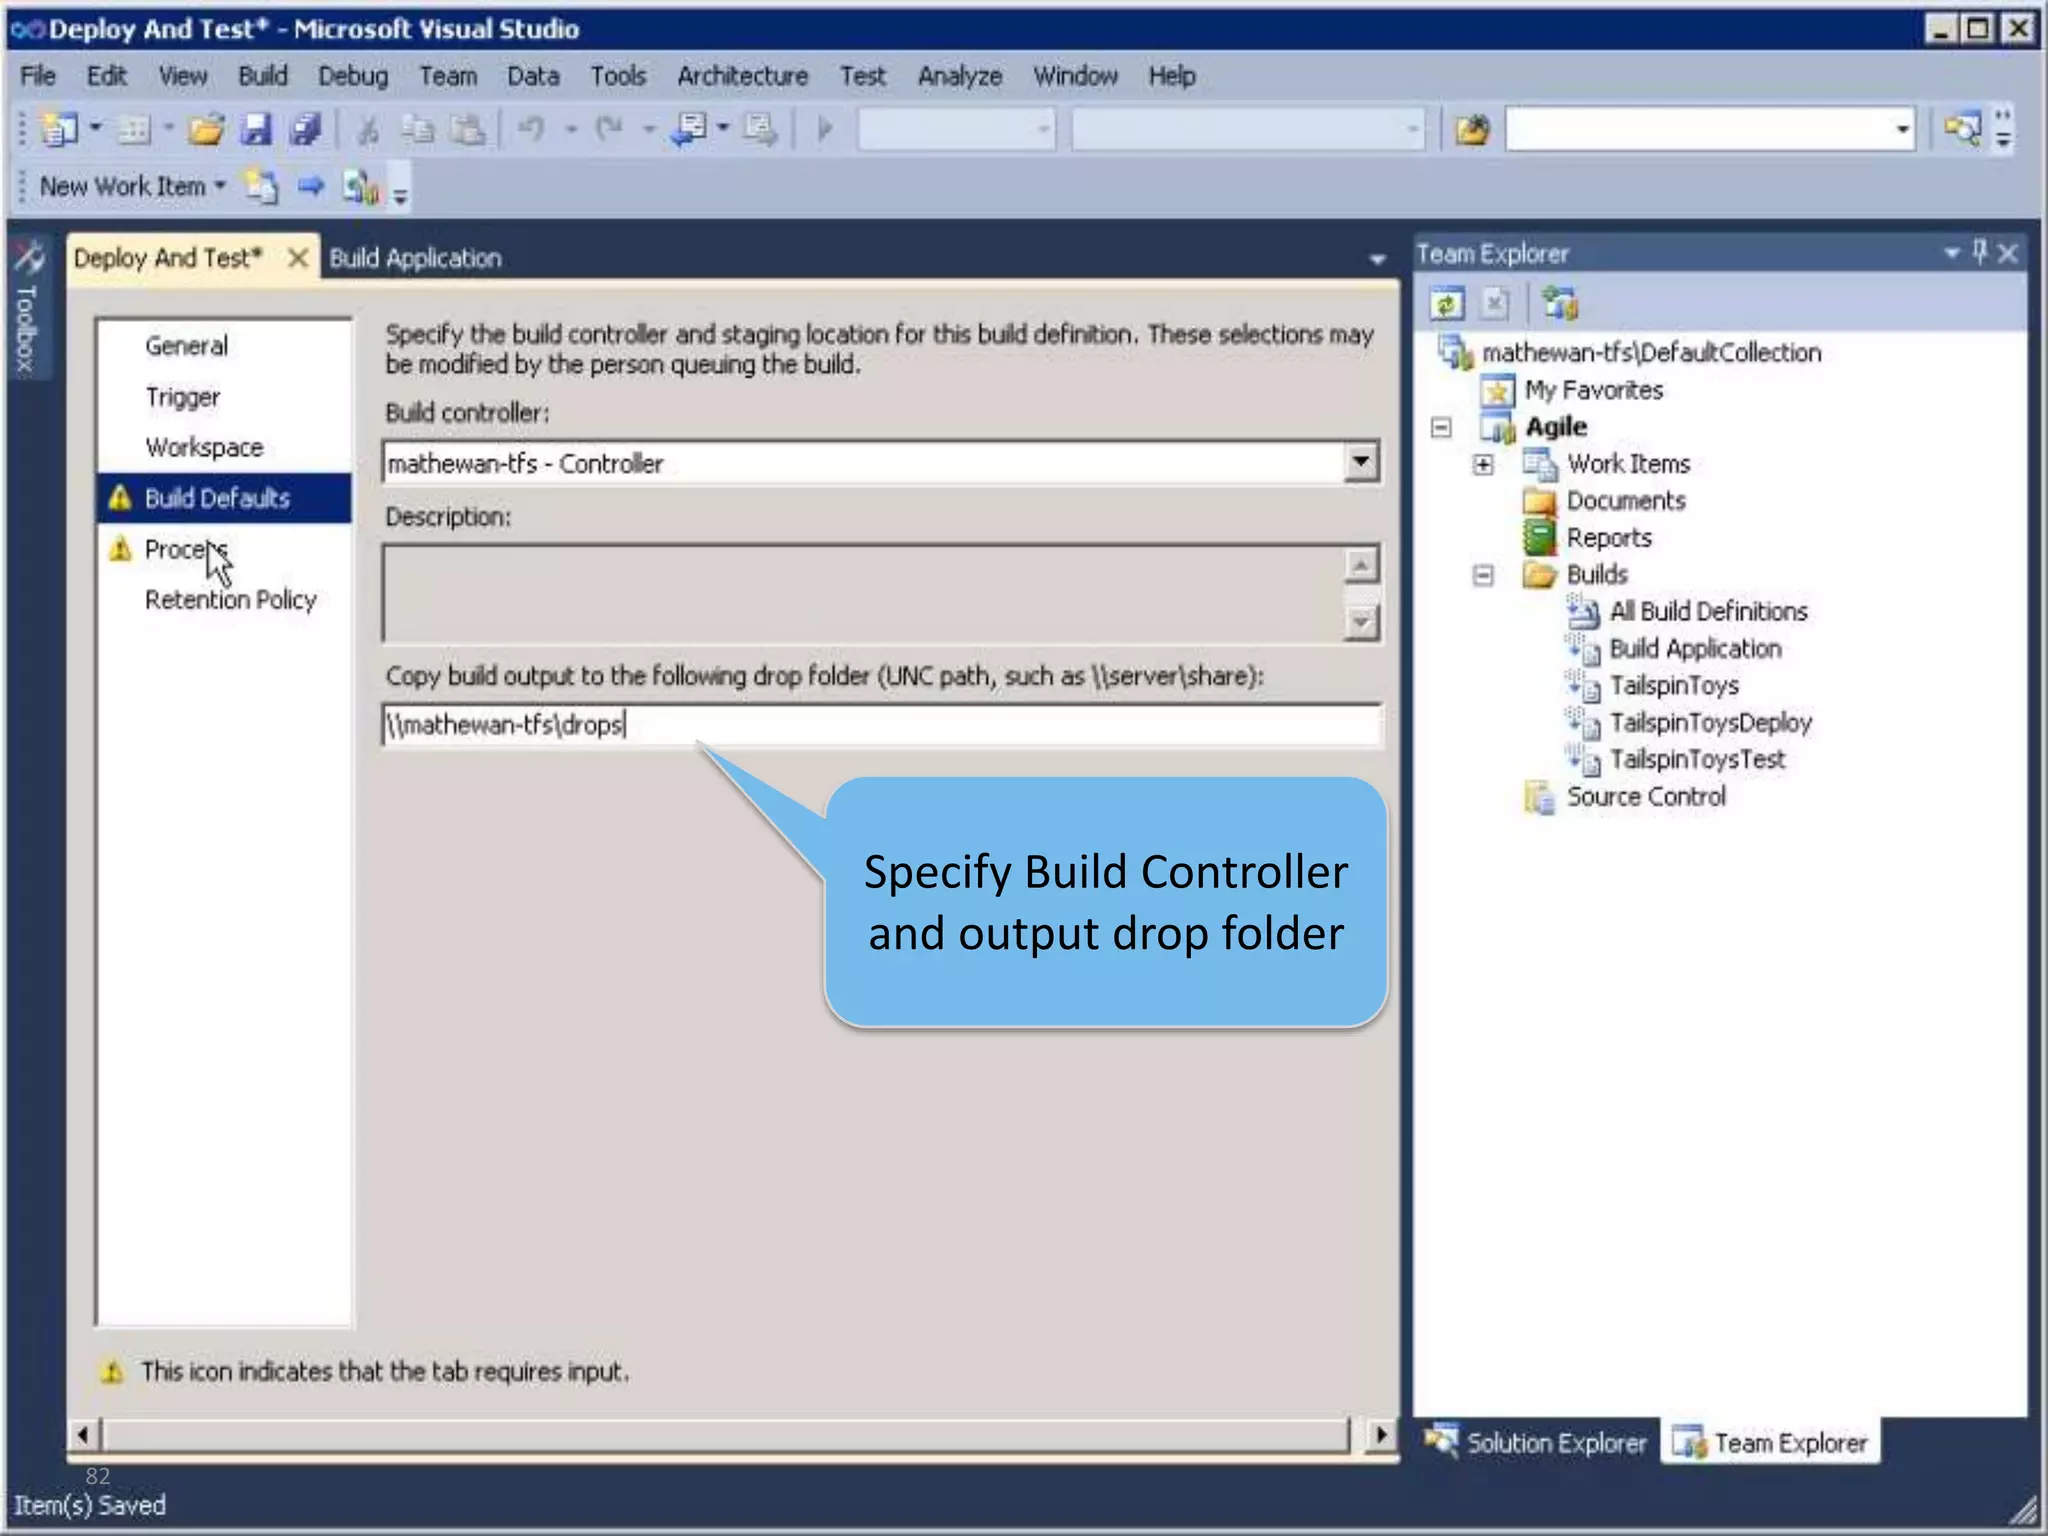Click the drop folder path field

tap(880, 724)
